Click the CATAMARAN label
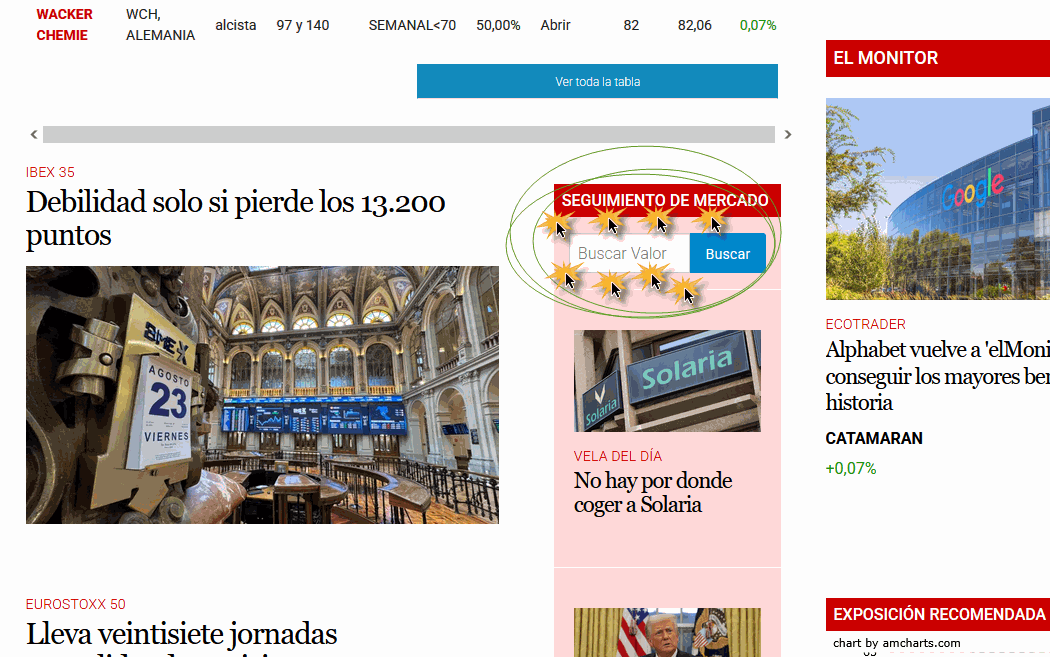 (x=874, y=439)
